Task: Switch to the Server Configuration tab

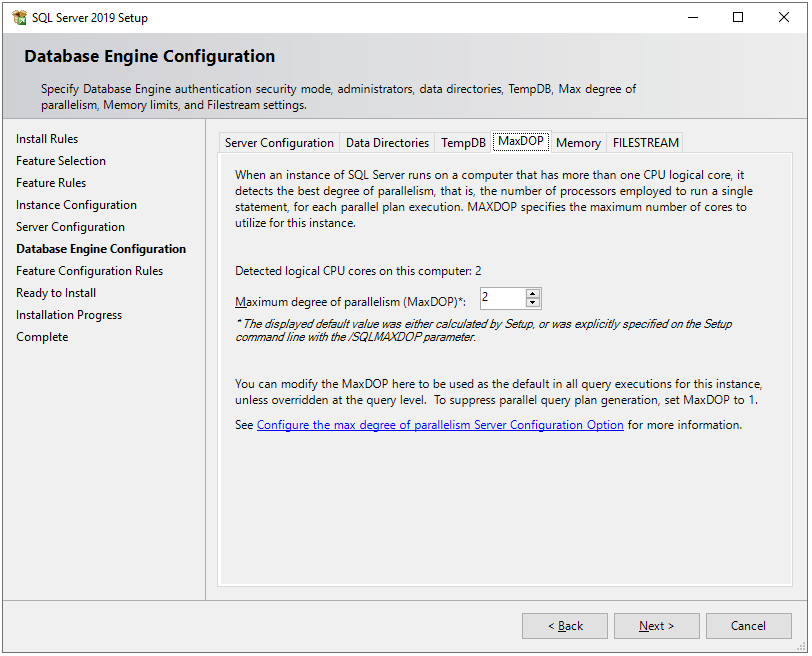Action: pos(279,143)
